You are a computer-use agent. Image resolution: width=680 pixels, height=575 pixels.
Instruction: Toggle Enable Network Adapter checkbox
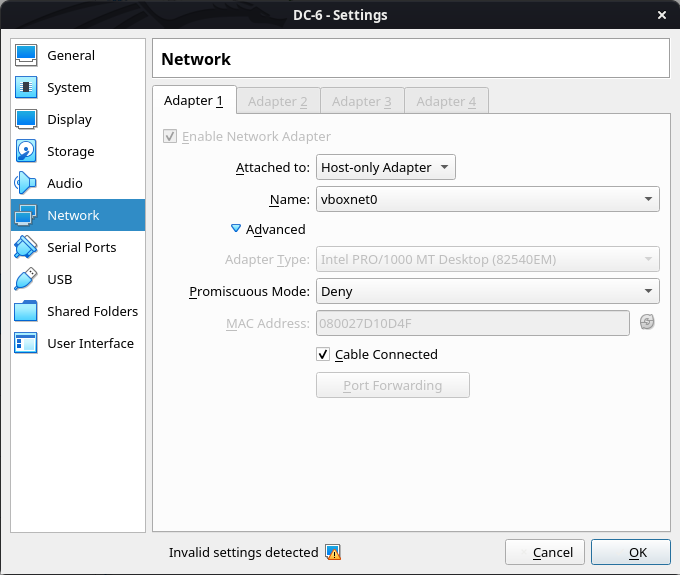tap(170, 136)
